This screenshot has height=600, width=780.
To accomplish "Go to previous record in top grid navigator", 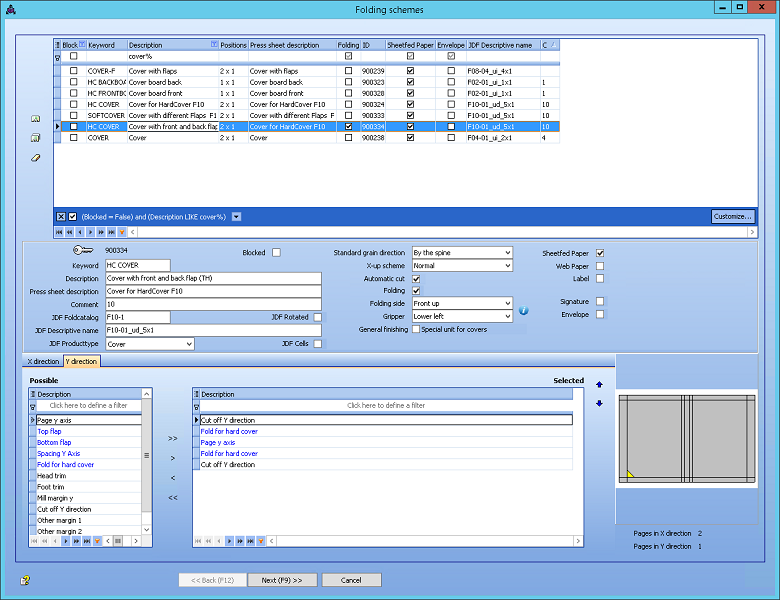I will (x=80, y=232).
